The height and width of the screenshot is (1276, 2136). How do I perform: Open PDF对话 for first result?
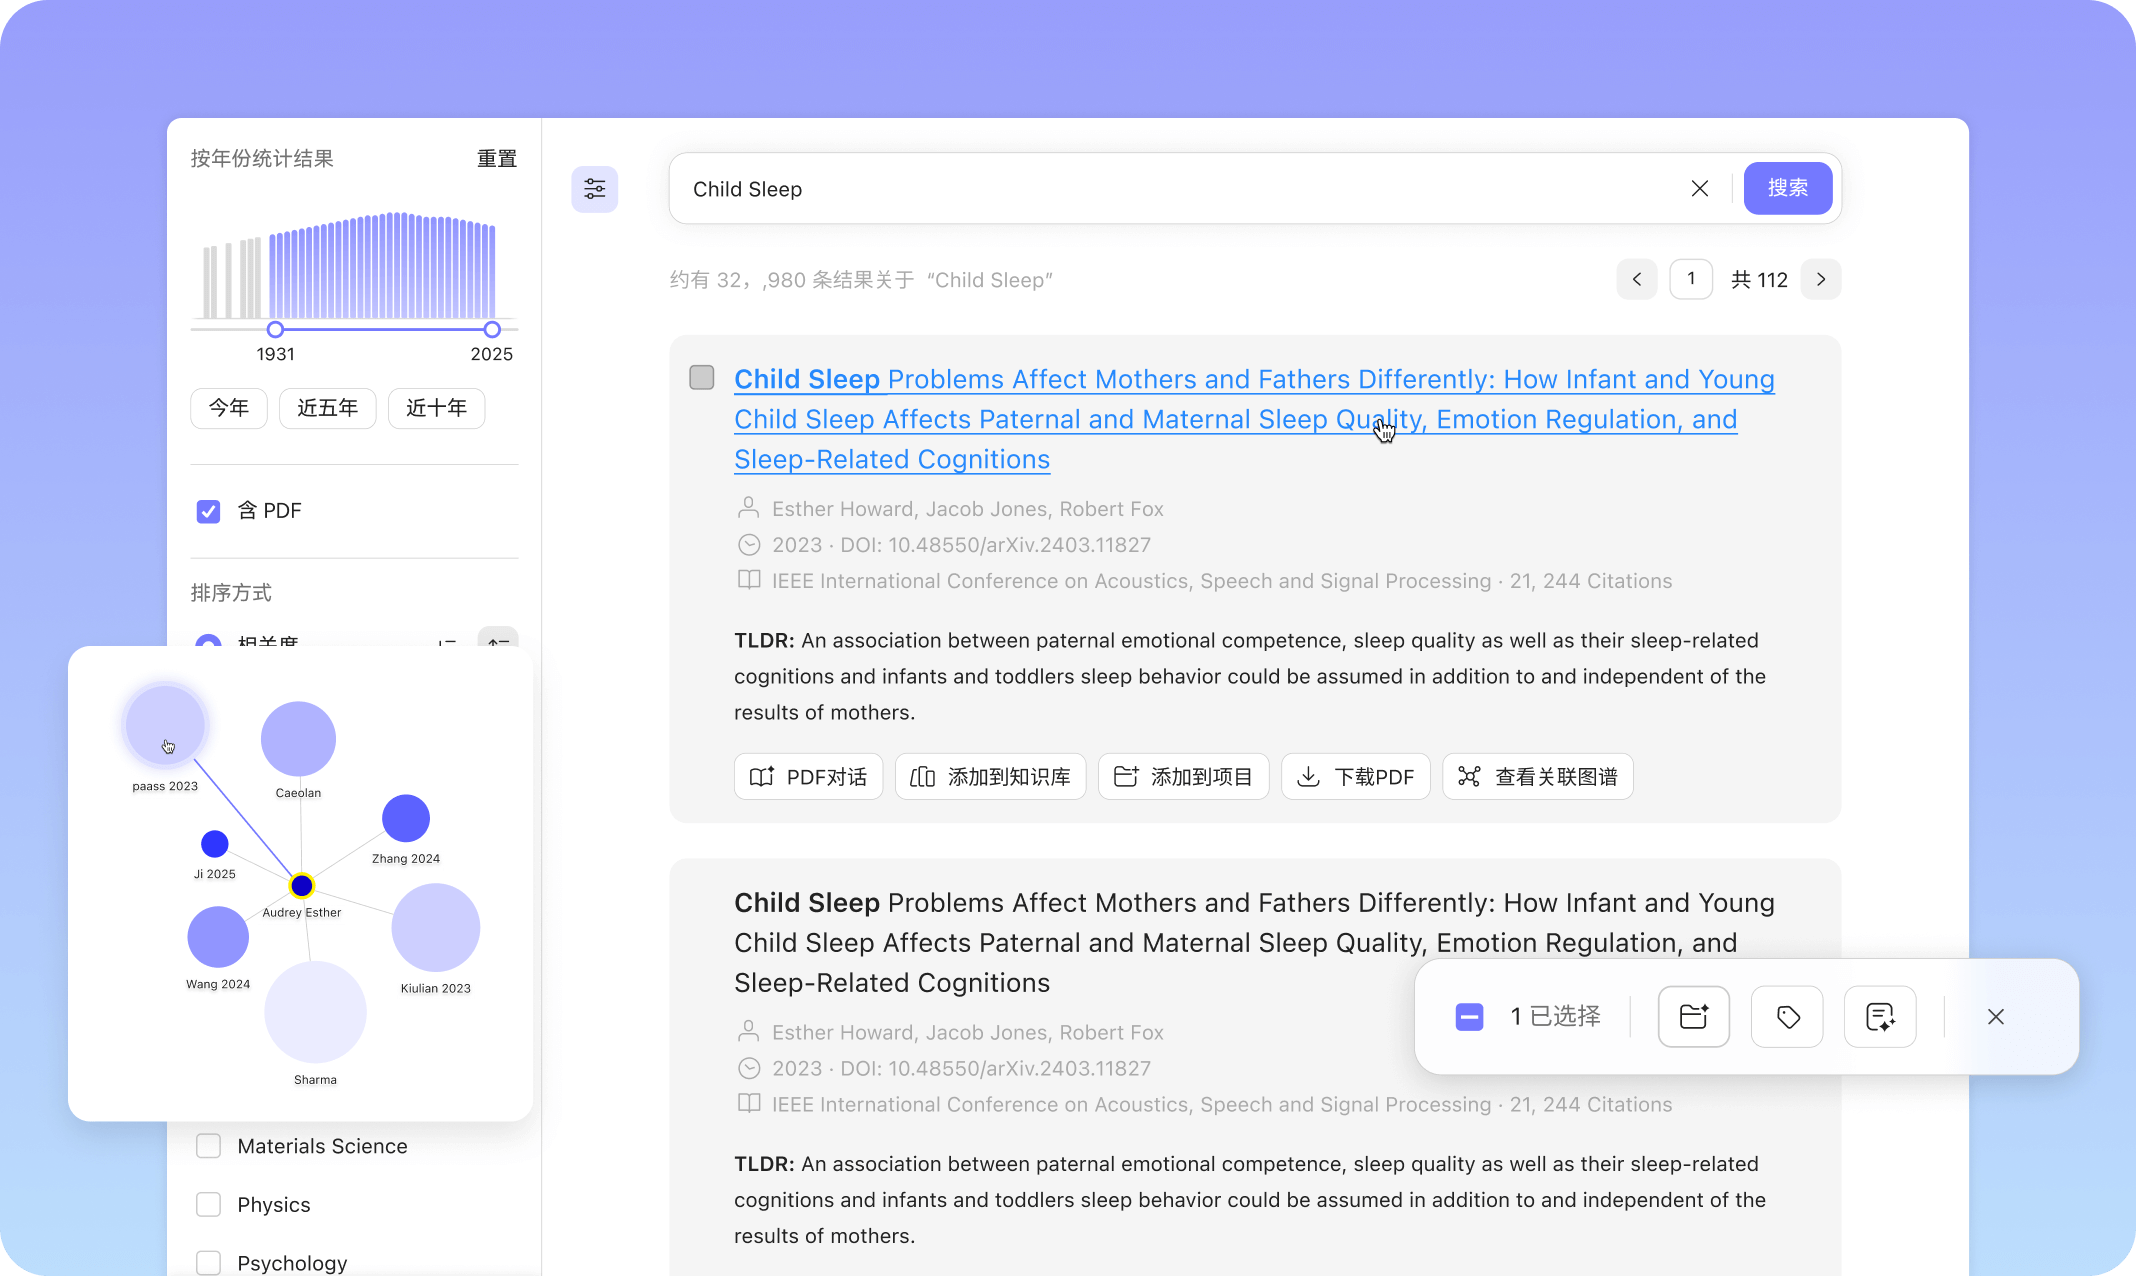[808, 777]
